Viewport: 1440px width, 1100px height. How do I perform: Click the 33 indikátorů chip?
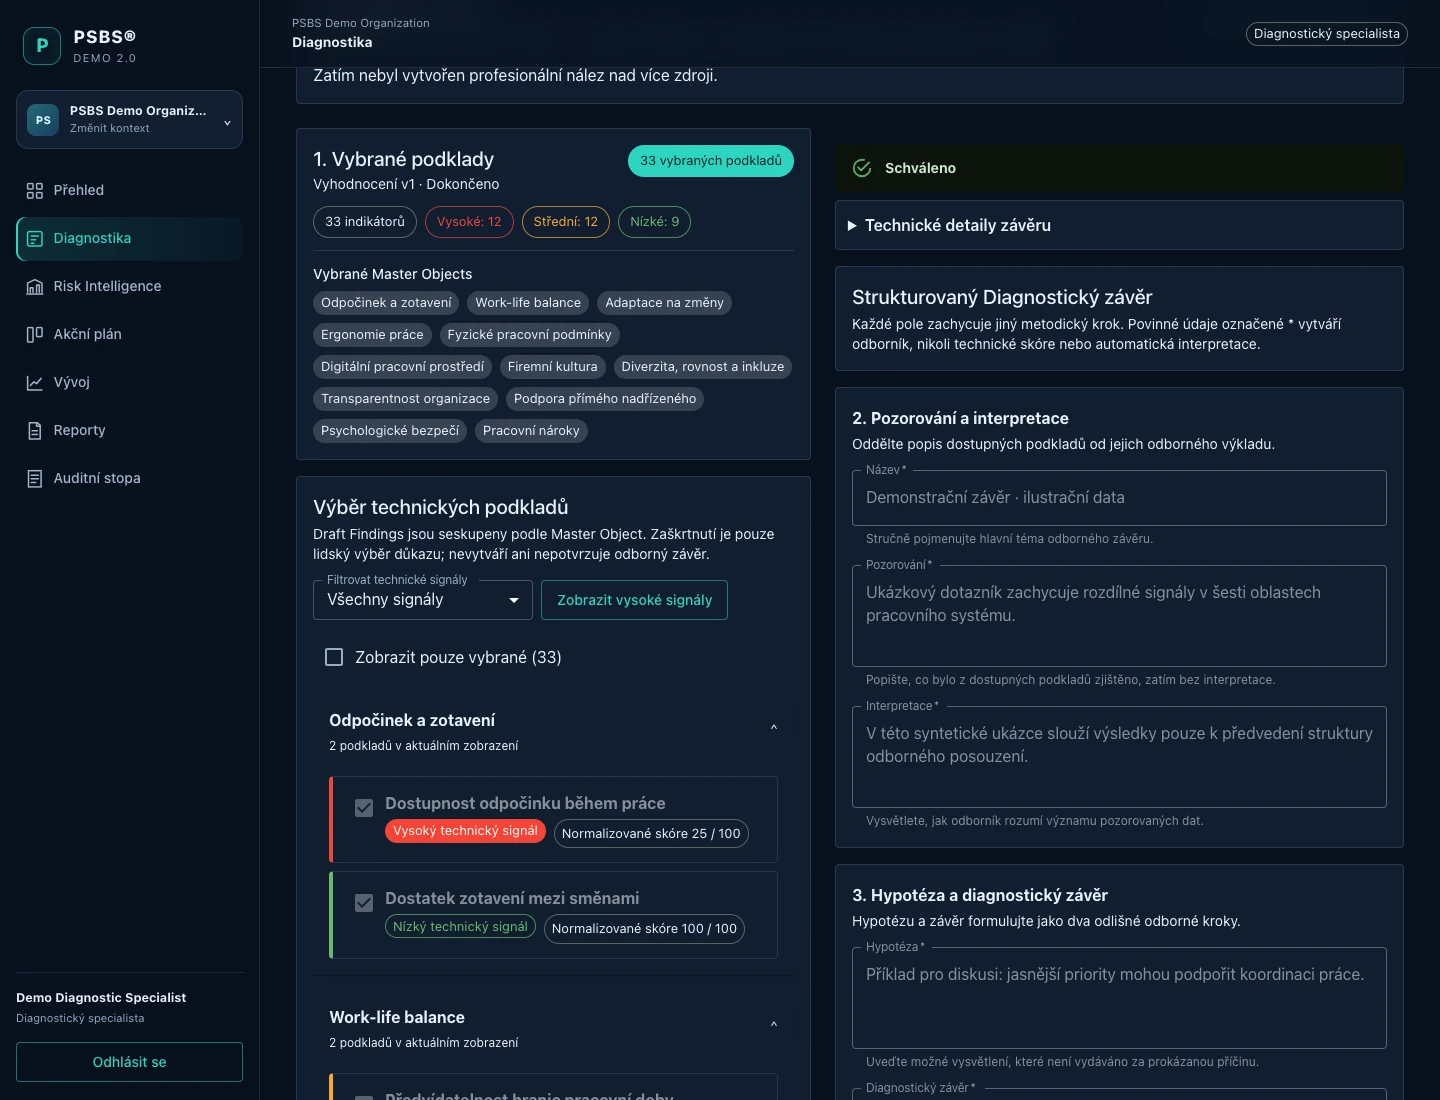point(365,222)
